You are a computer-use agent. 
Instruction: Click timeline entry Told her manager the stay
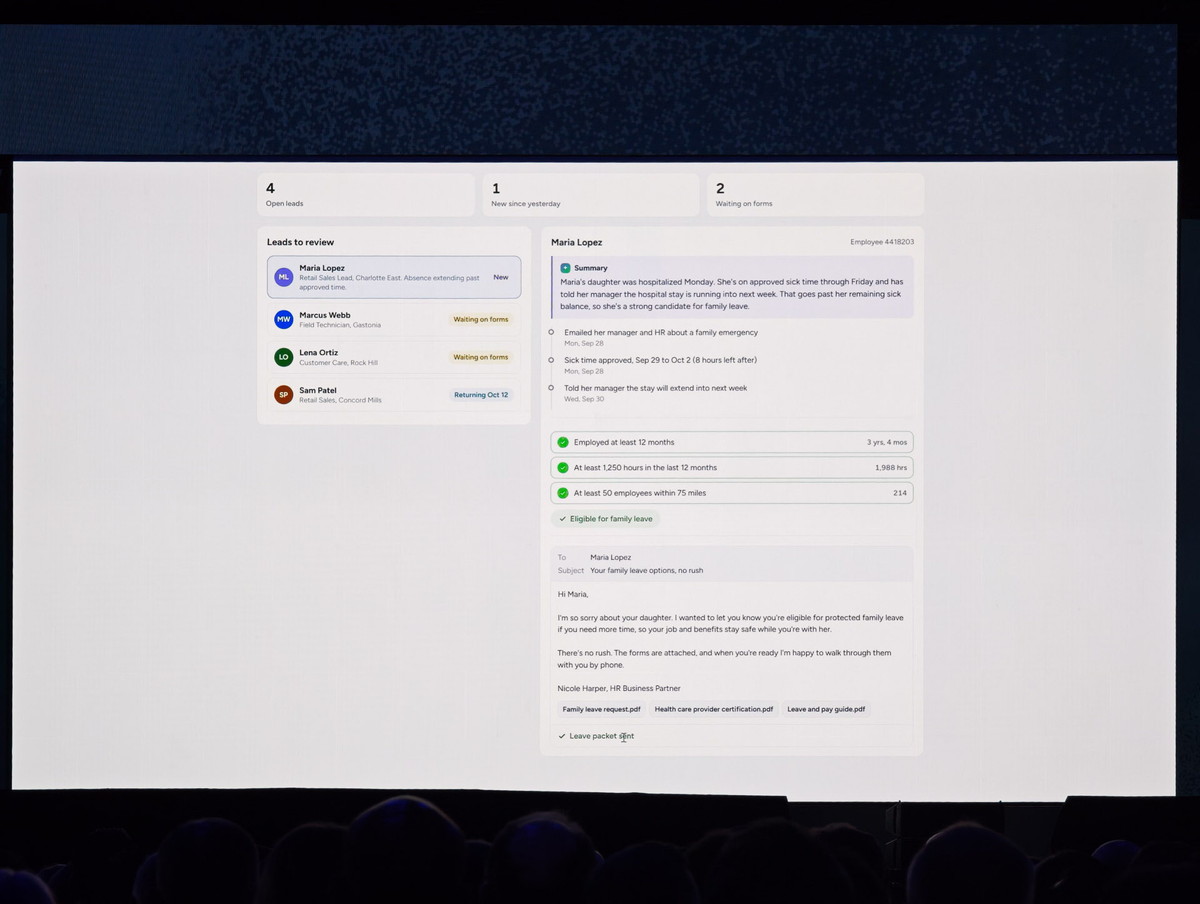pyautogui.click(x=655, y=393)
